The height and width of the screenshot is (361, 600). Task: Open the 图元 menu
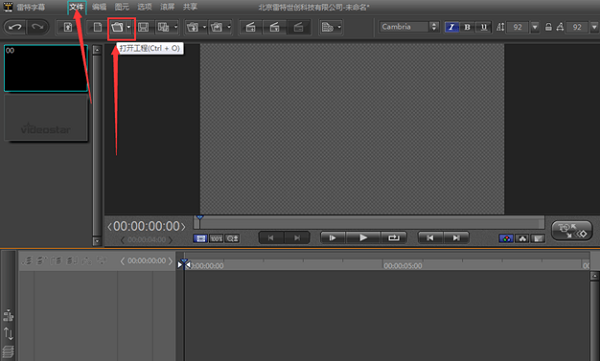pos(122,7)
